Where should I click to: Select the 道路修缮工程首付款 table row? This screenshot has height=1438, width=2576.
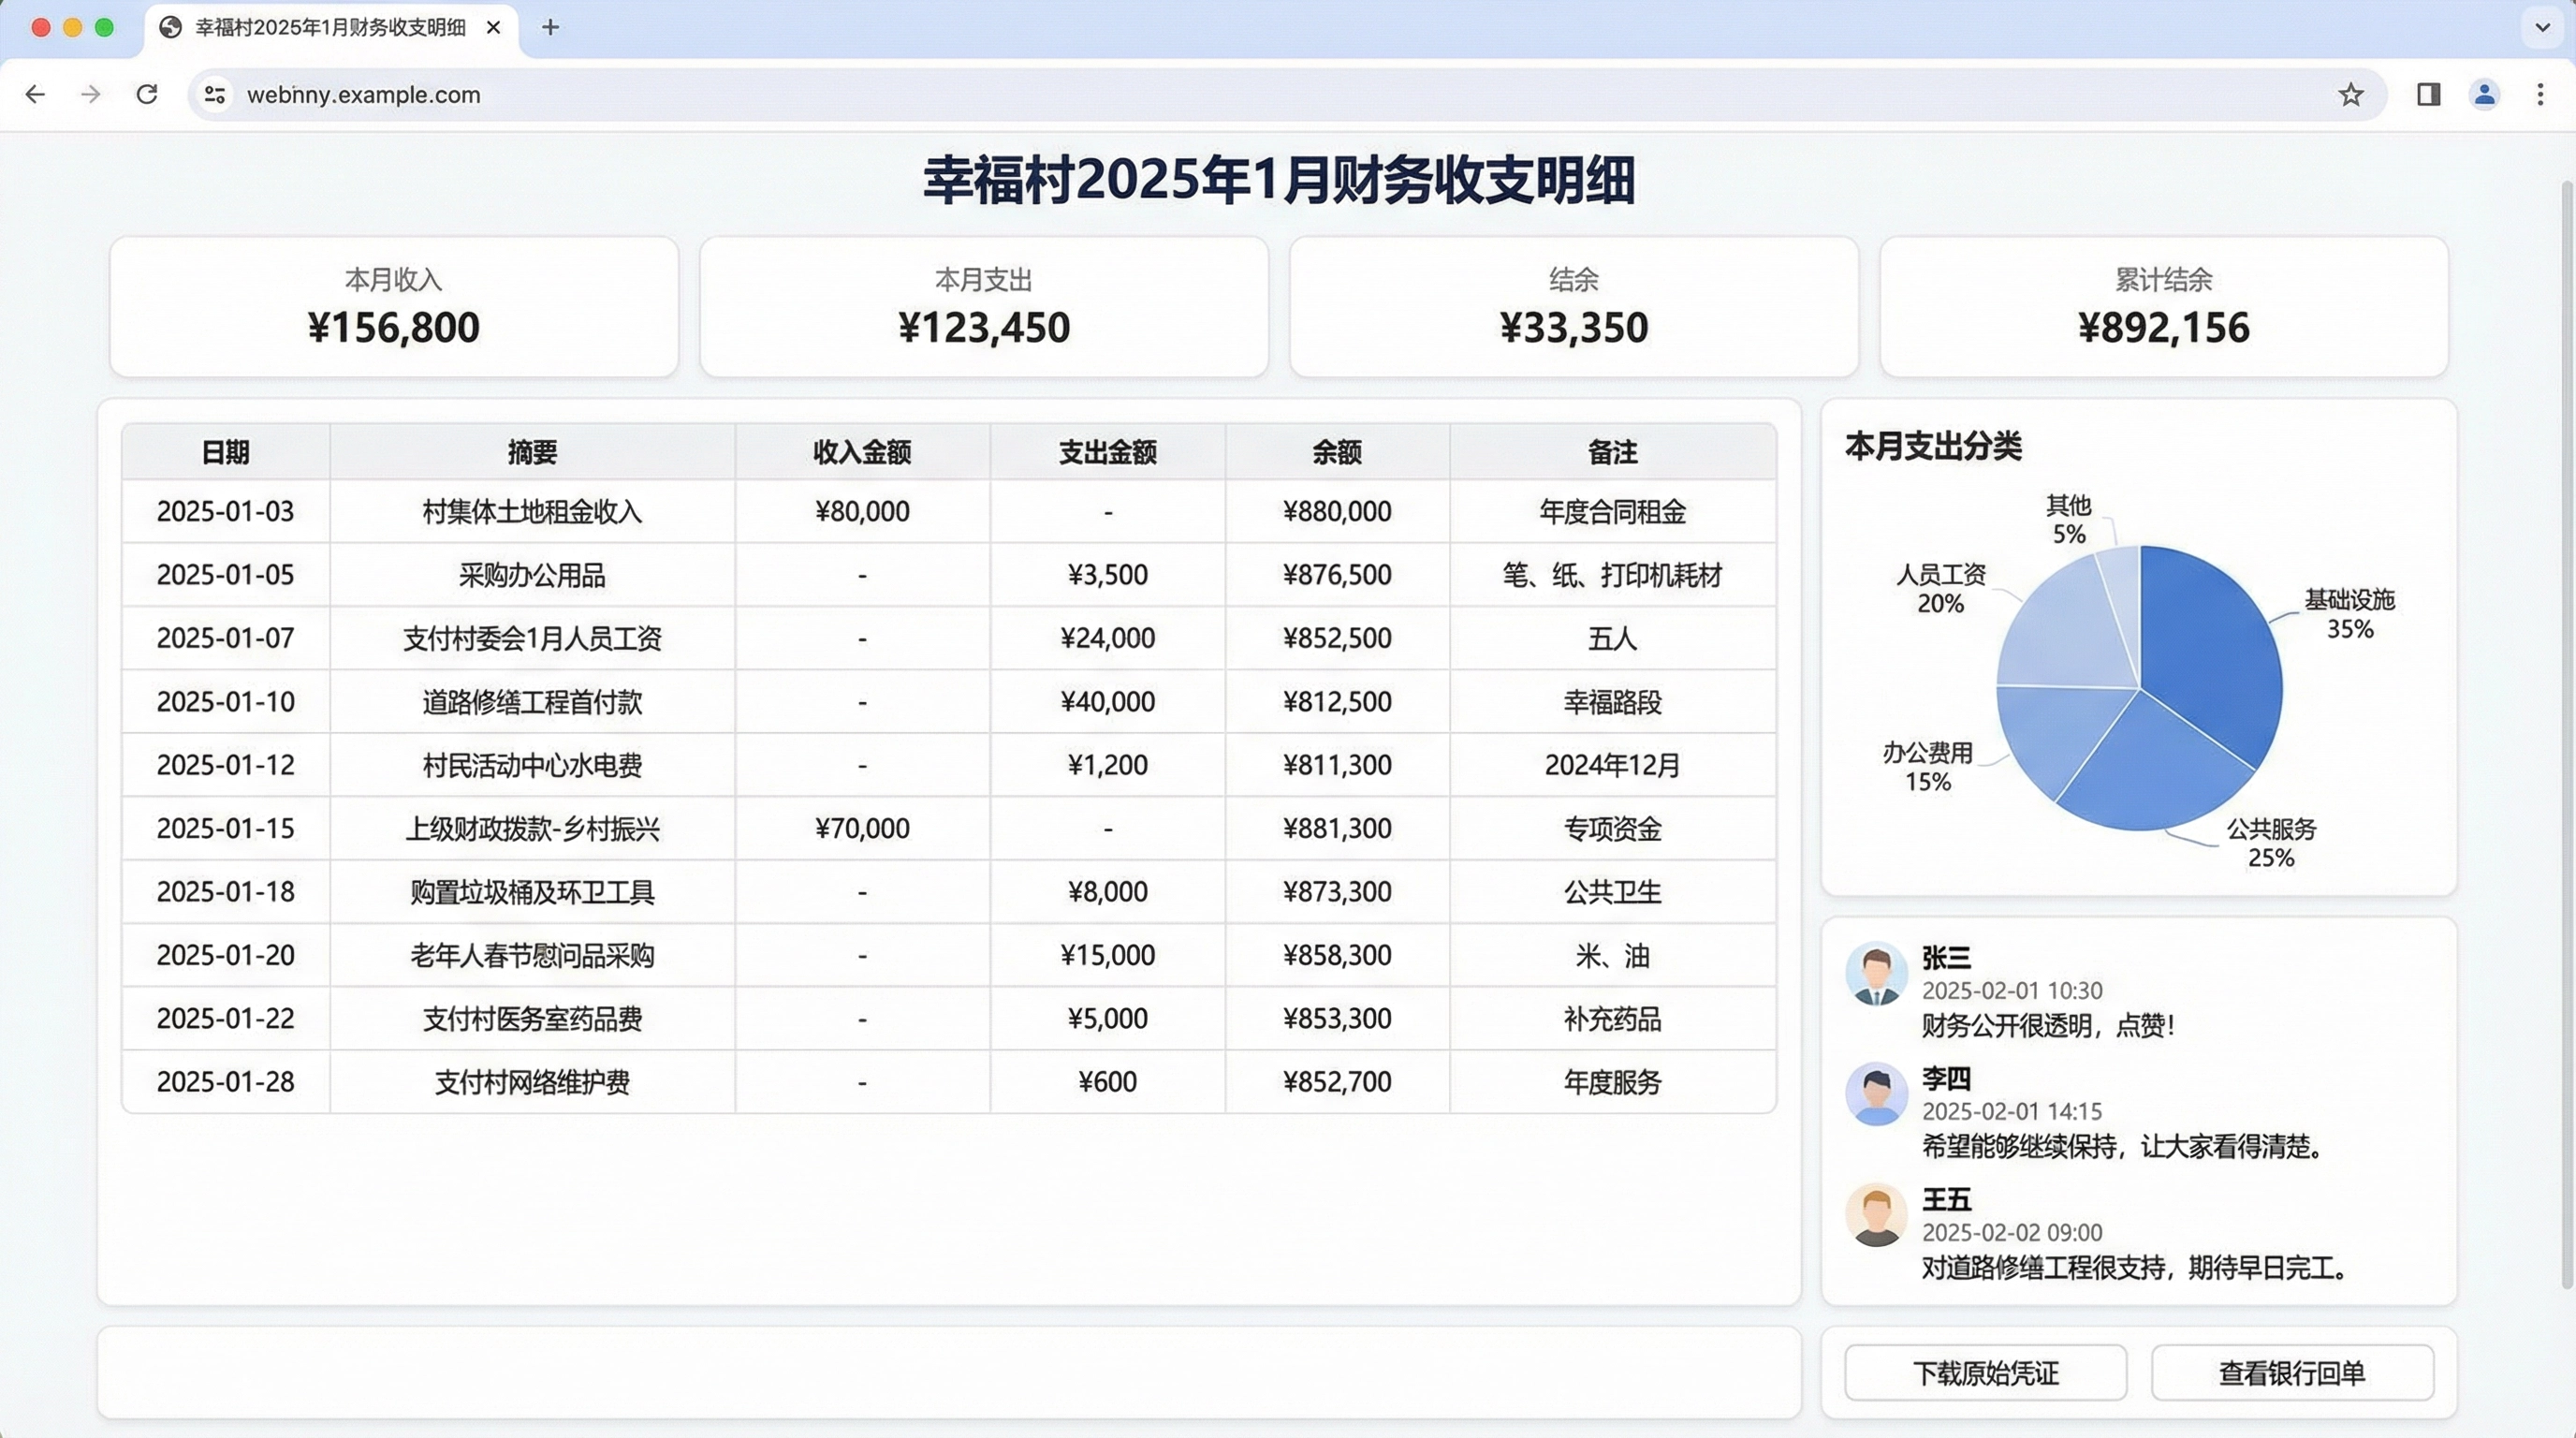coord(948,701)
